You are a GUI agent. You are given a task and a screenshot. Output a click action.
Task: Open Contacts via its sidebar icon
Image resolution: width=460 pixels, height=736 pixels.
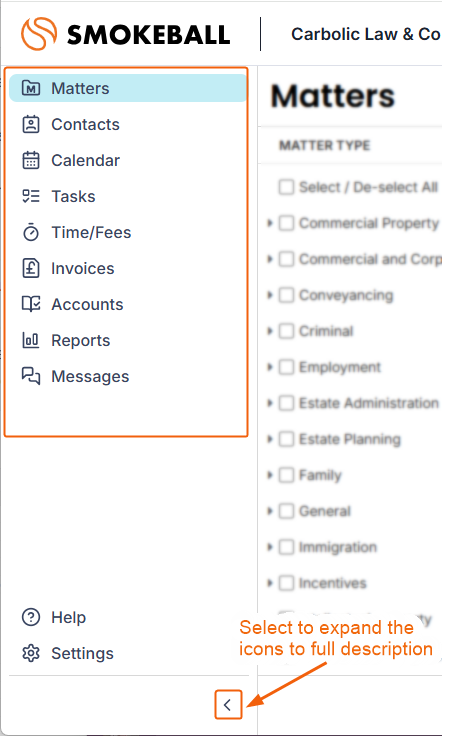31,124
